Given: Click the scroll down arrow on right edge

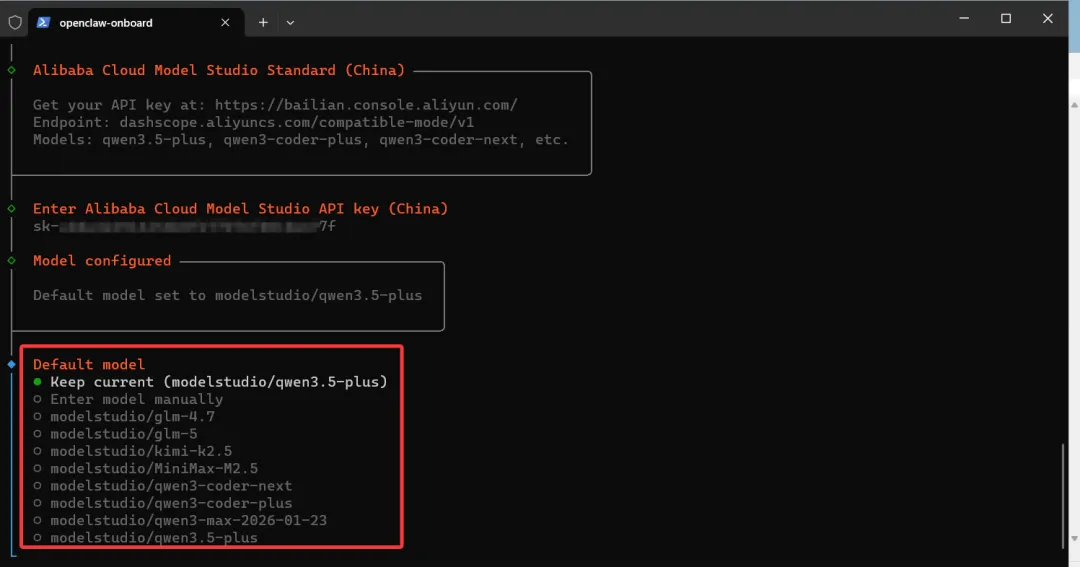Looking at the screenshot, I should 1074,539.
